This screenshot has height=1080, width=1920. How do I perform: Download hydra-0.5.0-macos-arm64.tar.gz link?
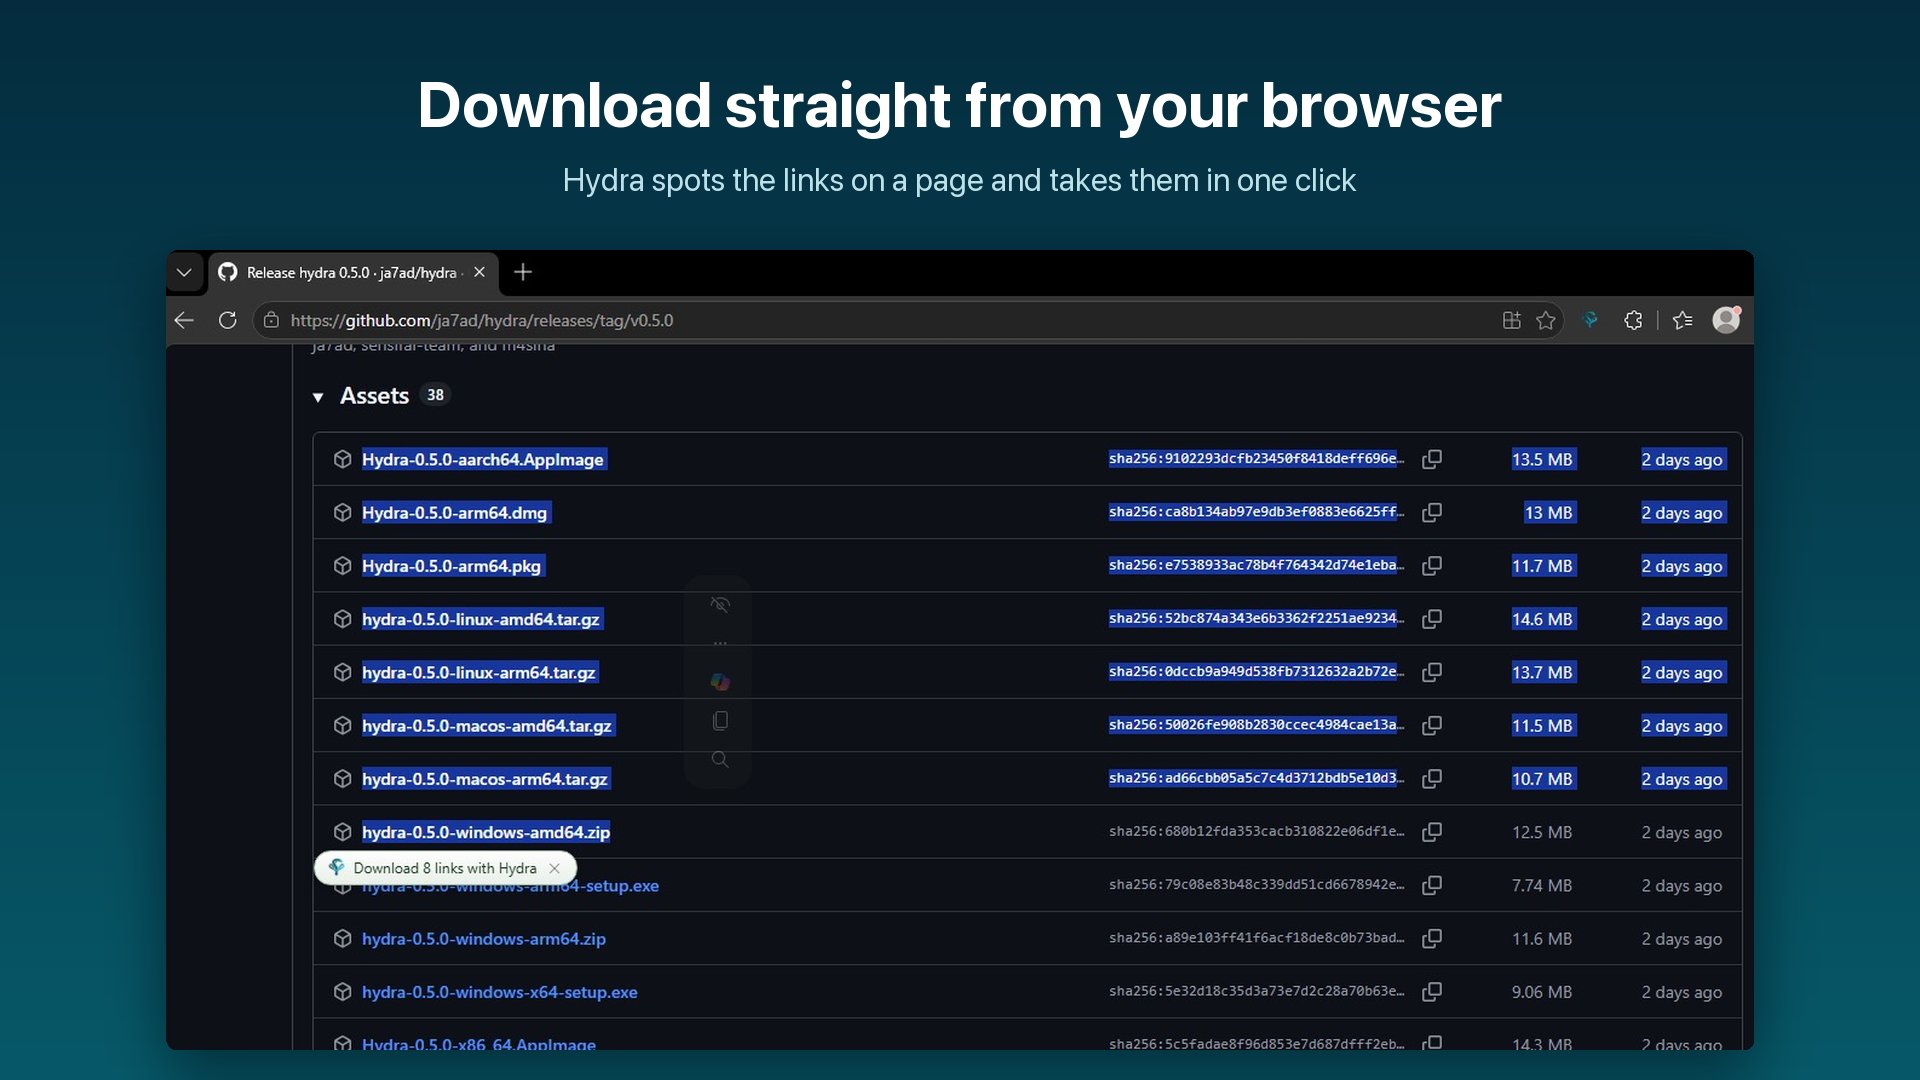(x=485, y=779)
